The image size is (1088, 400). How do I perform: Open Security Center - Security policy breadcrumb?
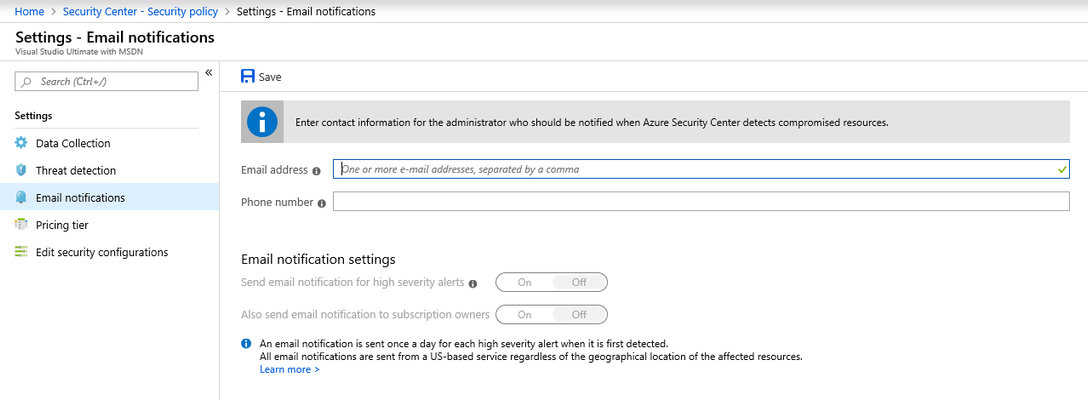point(140,11)
